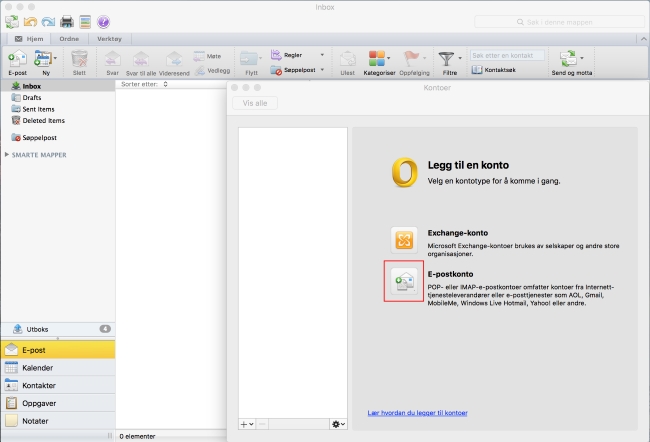This screenshot has height=442, width=650.
Task: Click the Flytt move folder icon
Action: pos(249,58)
